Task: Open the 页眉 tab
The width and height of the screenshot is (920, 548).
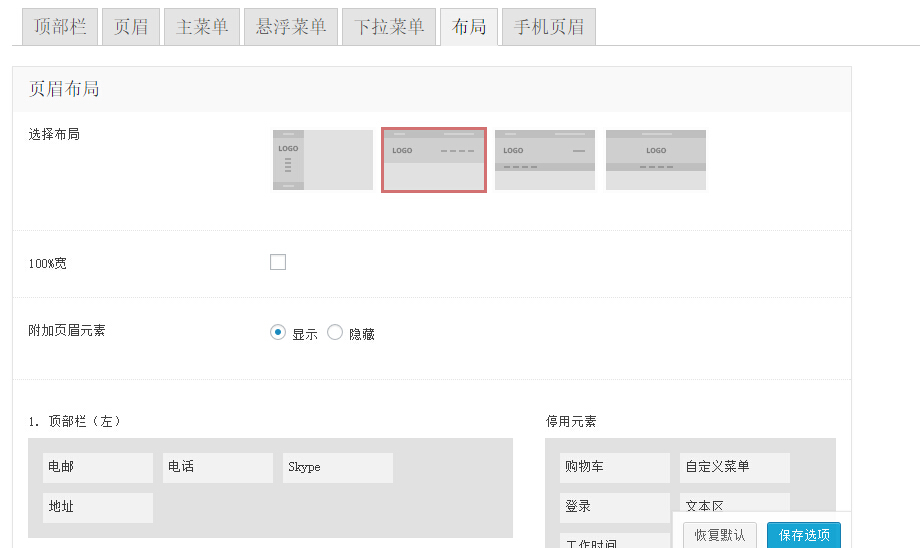Action: (130, 27)
